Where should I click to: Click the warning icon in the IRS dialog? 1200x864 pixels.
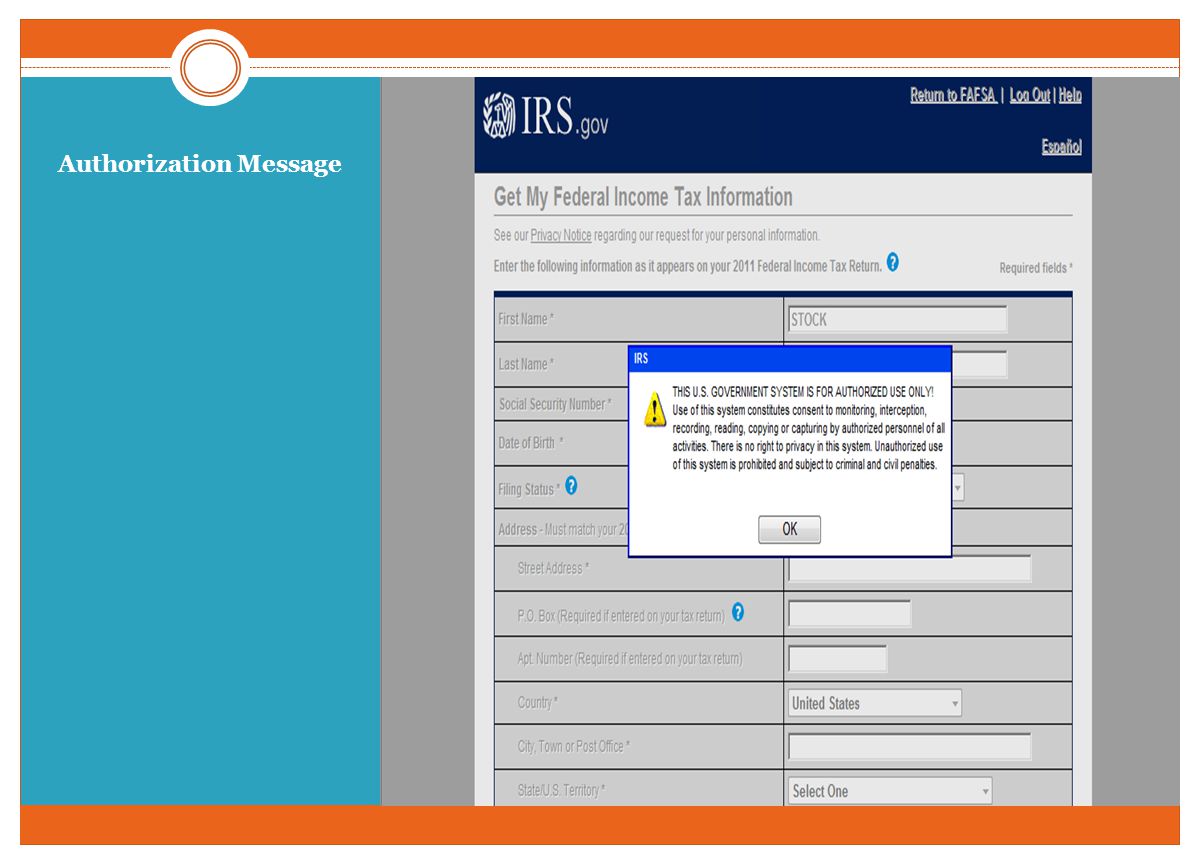(653, 408)
